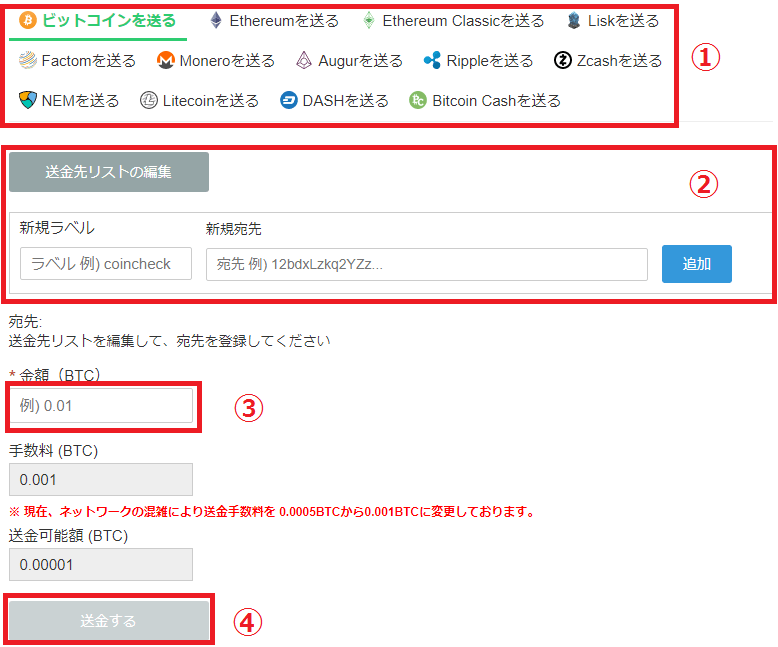Viewport: 778px width, 647px height.
Task: Click the 送金可能額 (BTC) field
Action: click(101, 564)
